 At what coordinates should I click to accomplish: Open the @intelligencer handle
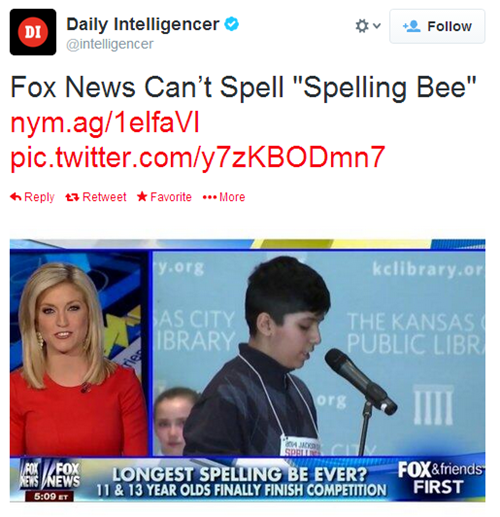pyautogui.click(x=110, y=44)
